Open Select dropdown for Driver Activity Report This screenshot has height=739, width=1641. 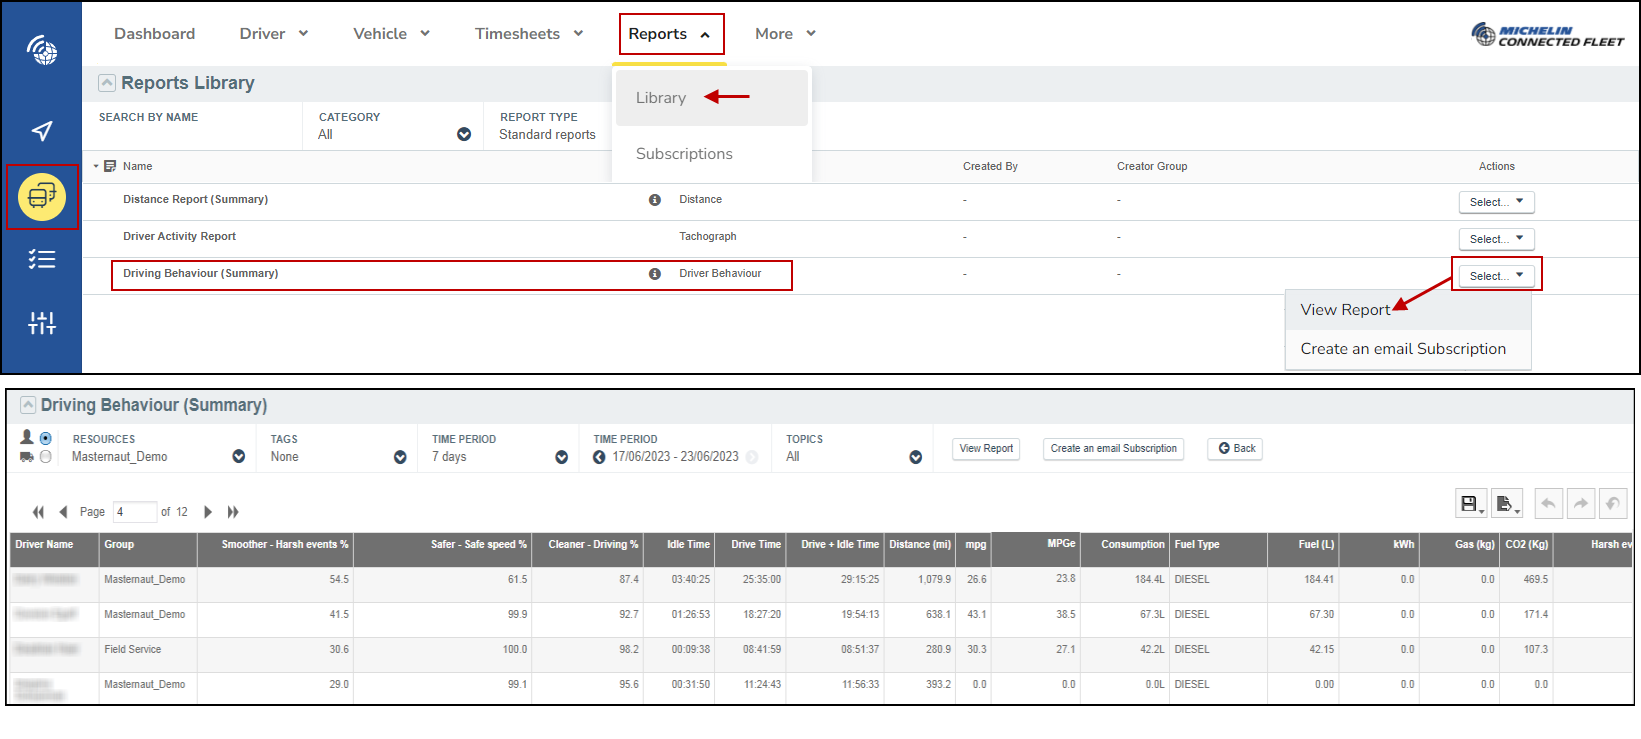(1496, 239)
